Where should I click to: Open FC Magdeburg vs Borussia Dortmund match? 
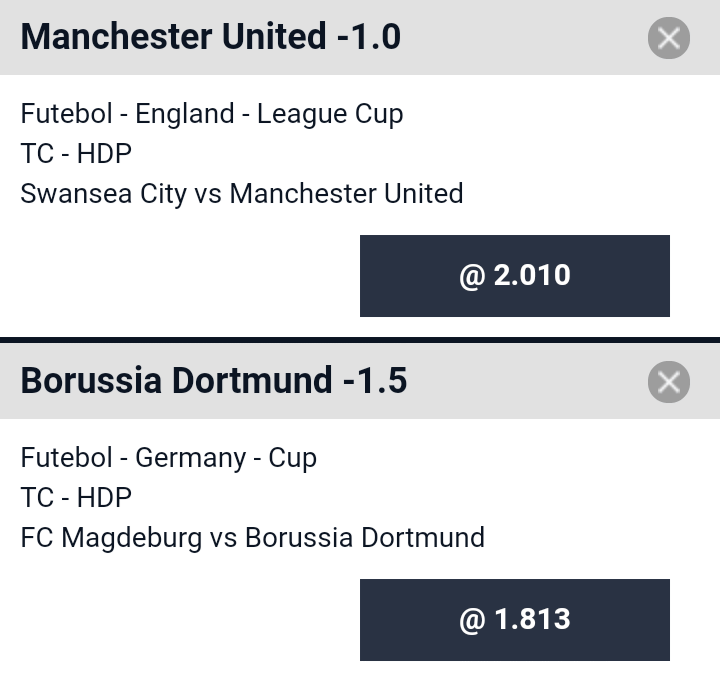[x=253, y=538]
